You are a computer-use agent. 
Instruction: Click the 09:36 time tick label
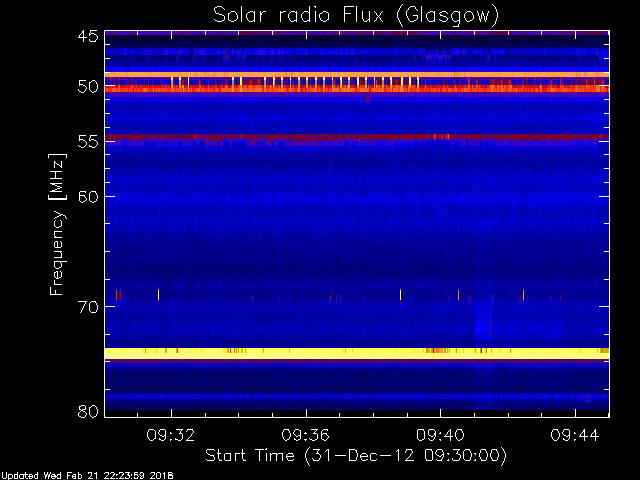pos(305,435)
